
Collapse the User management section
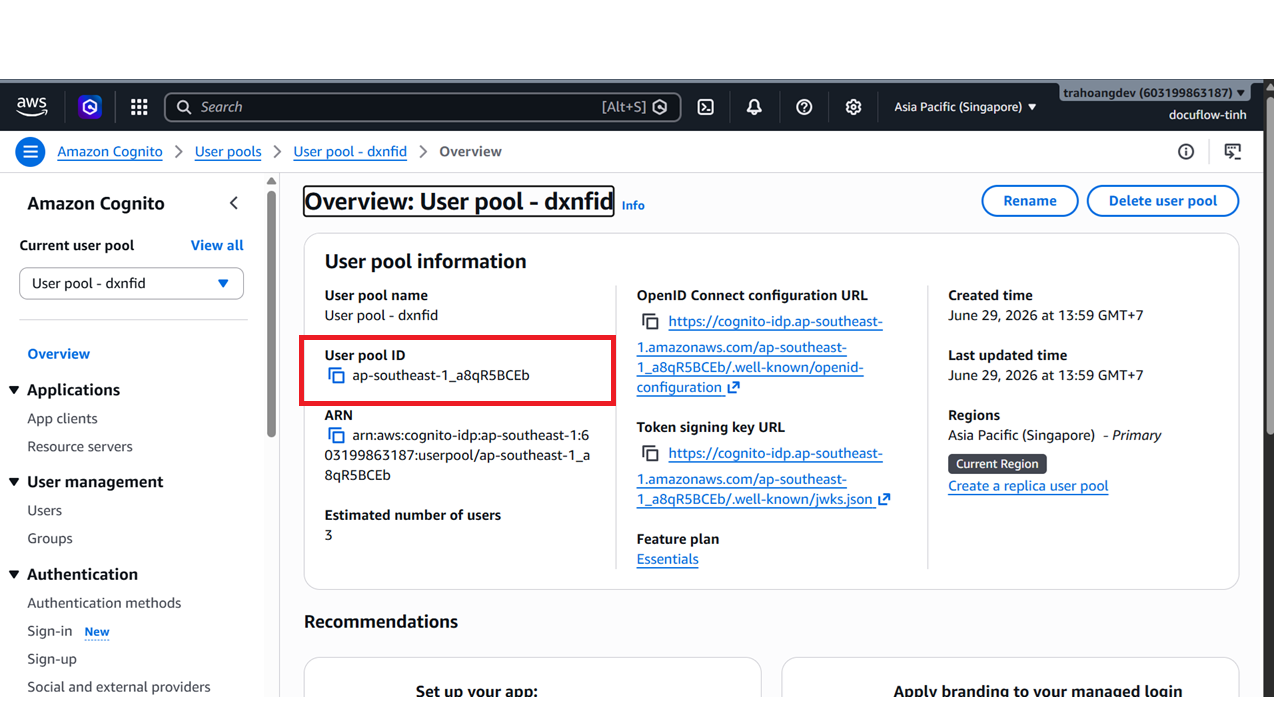pyautogui.click(x=14, y=482)
